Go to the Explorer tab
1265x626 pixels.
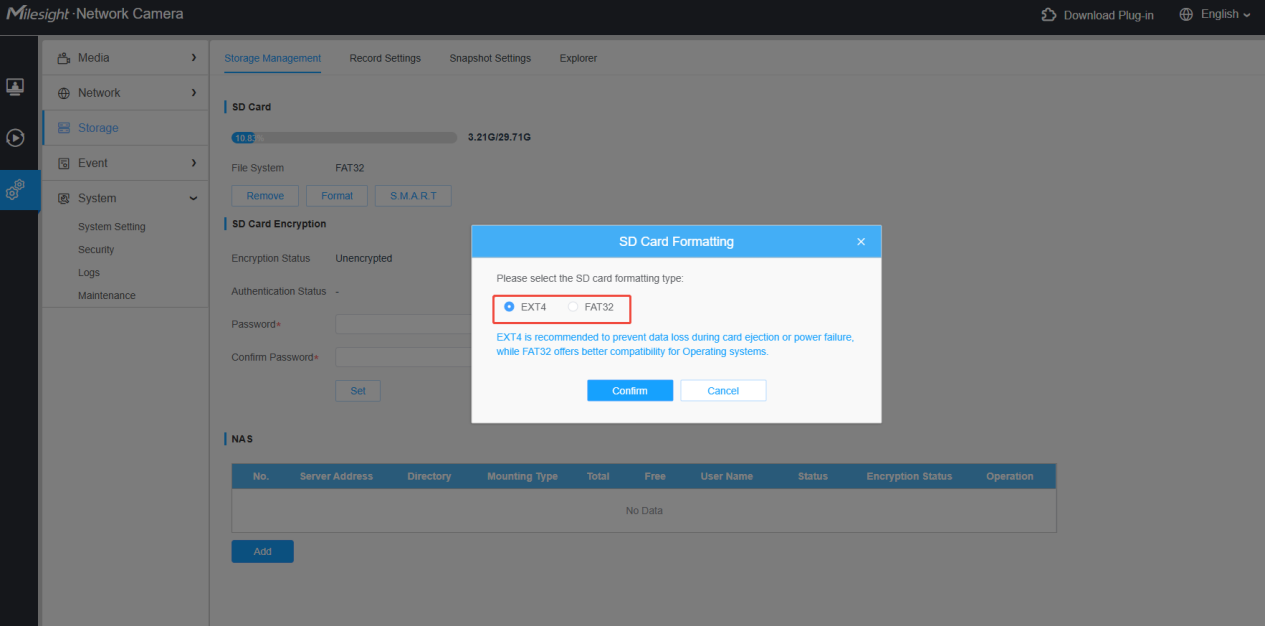578,58
